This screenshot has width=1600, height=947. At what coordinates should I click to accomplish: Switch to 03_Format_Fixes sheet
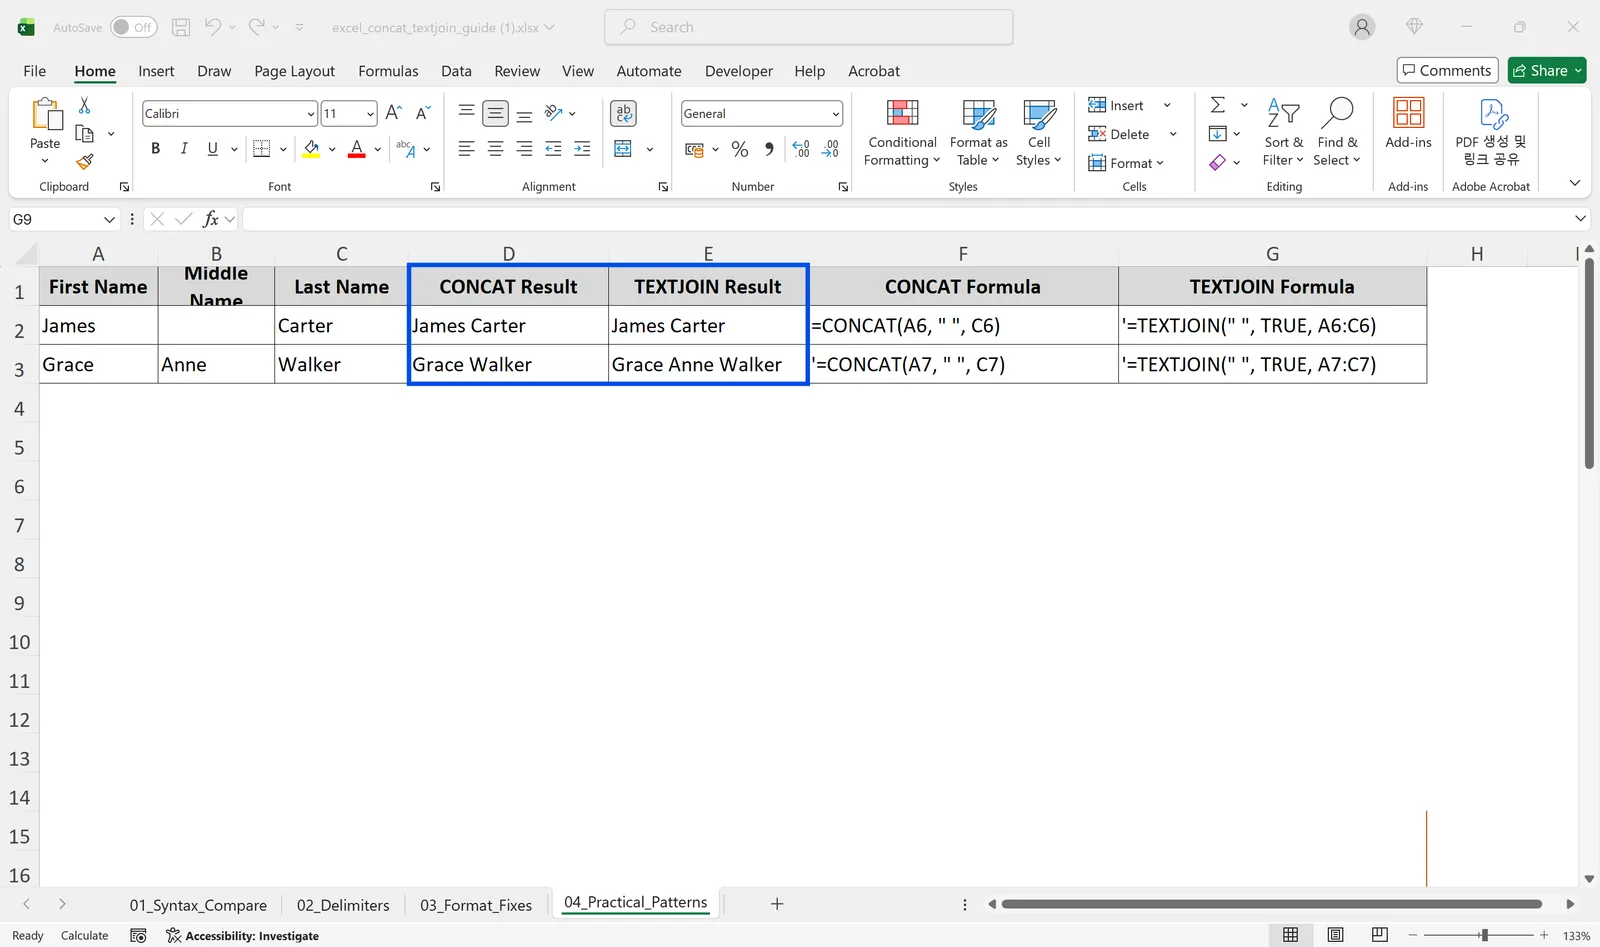pos(476,905)
